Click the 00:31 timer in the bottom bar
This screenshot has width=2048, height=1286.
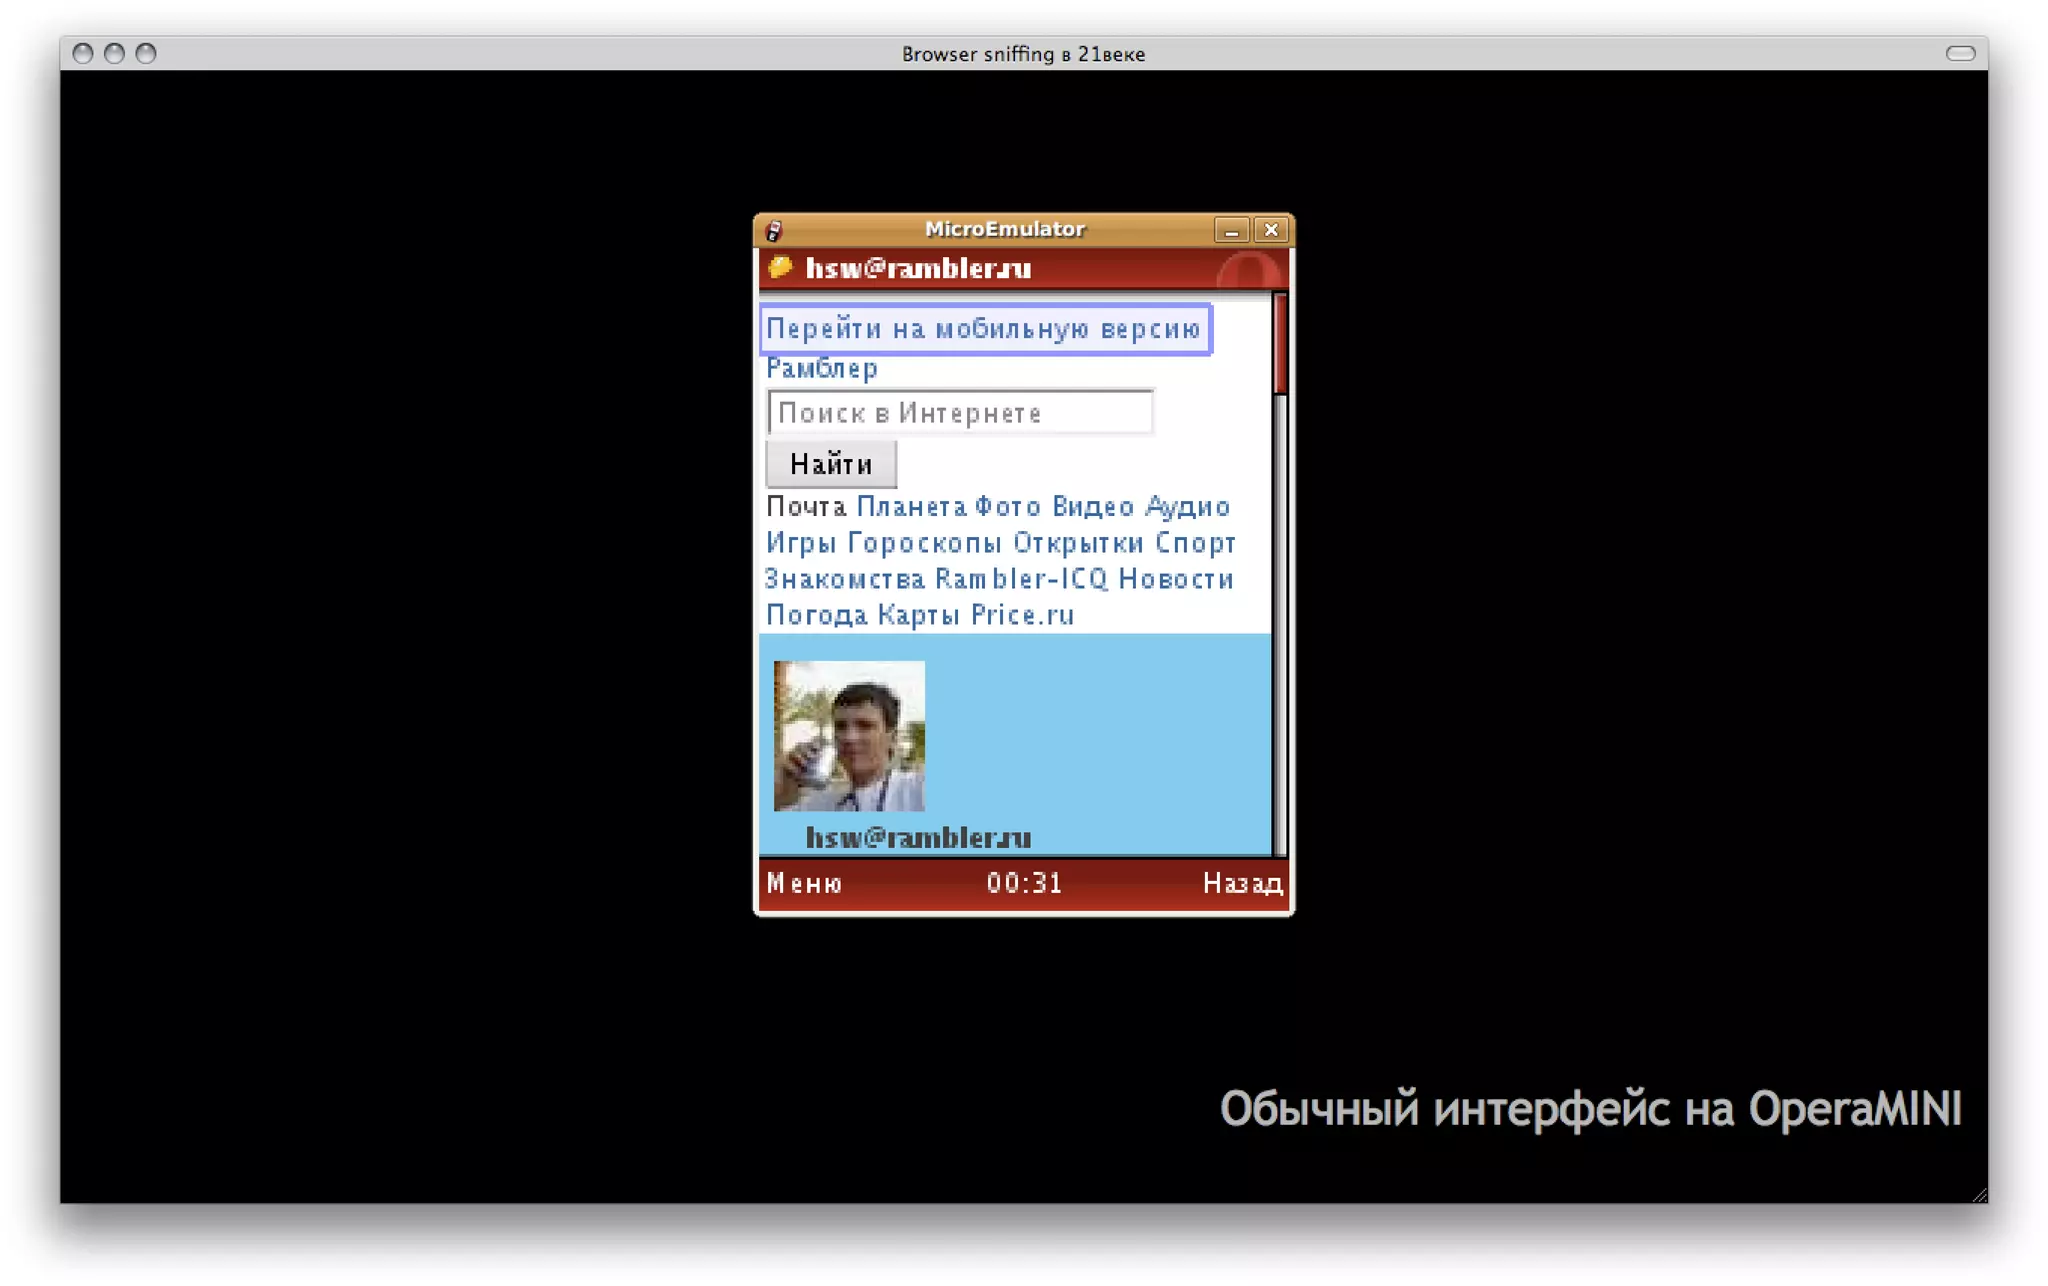(1024, 883)
